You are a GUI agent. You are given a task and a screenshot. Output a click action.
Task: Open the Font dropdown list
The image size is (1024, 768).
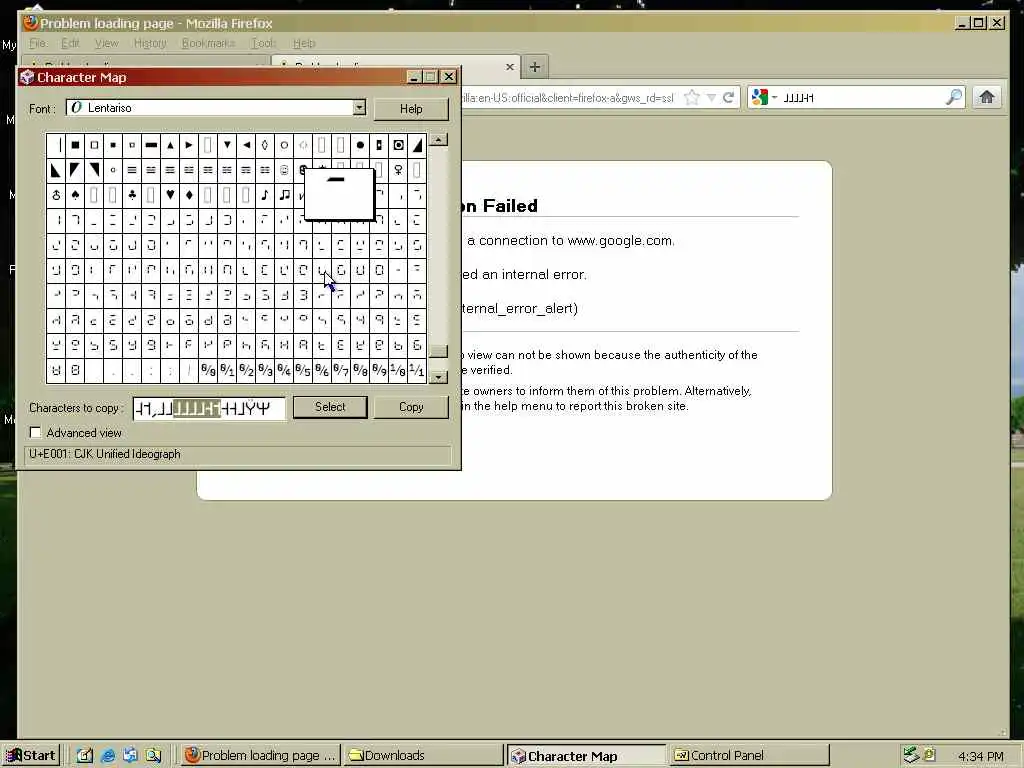359,108
